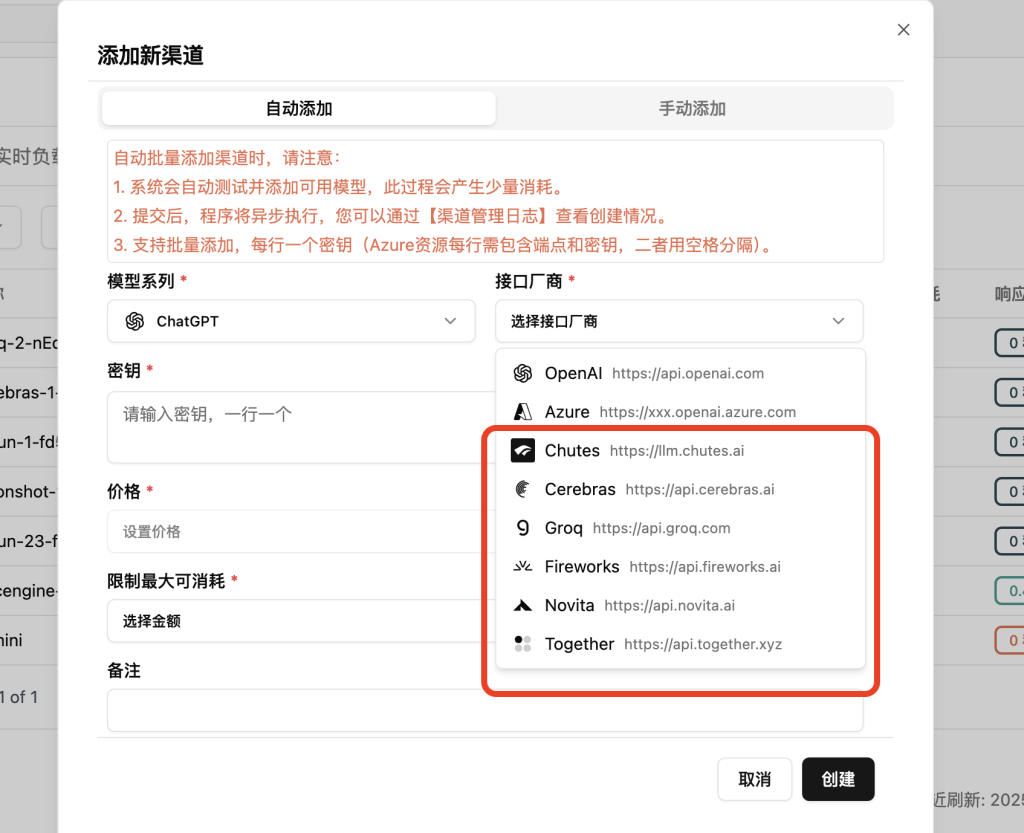Click the 设置价格 price input field

pos(290,532)
